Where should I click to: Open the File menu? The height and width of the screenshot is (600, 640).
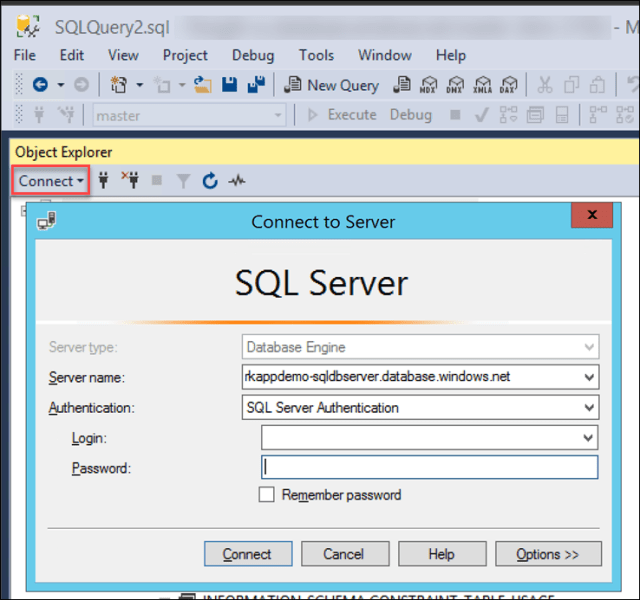point(24,55)
